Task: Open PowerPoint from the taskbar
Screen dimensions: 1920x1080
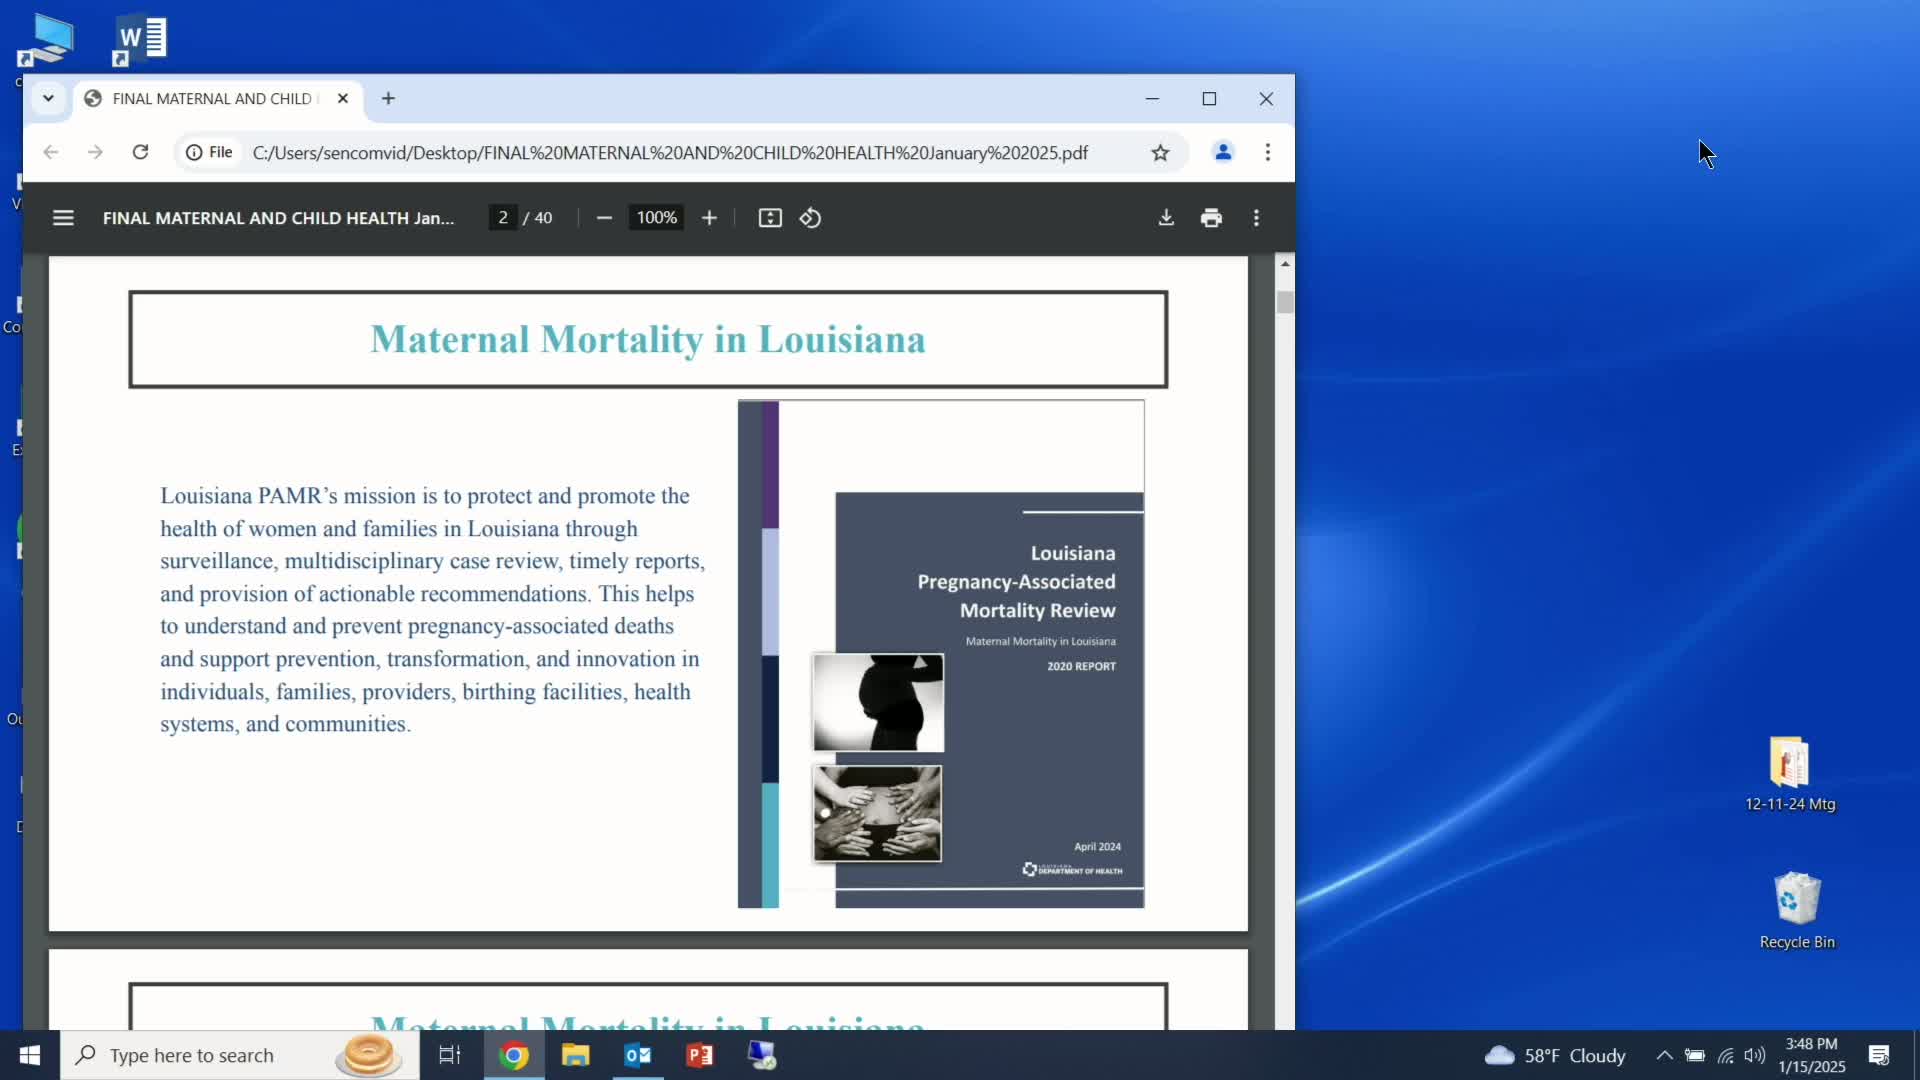Action: (x=700, y=1055)
